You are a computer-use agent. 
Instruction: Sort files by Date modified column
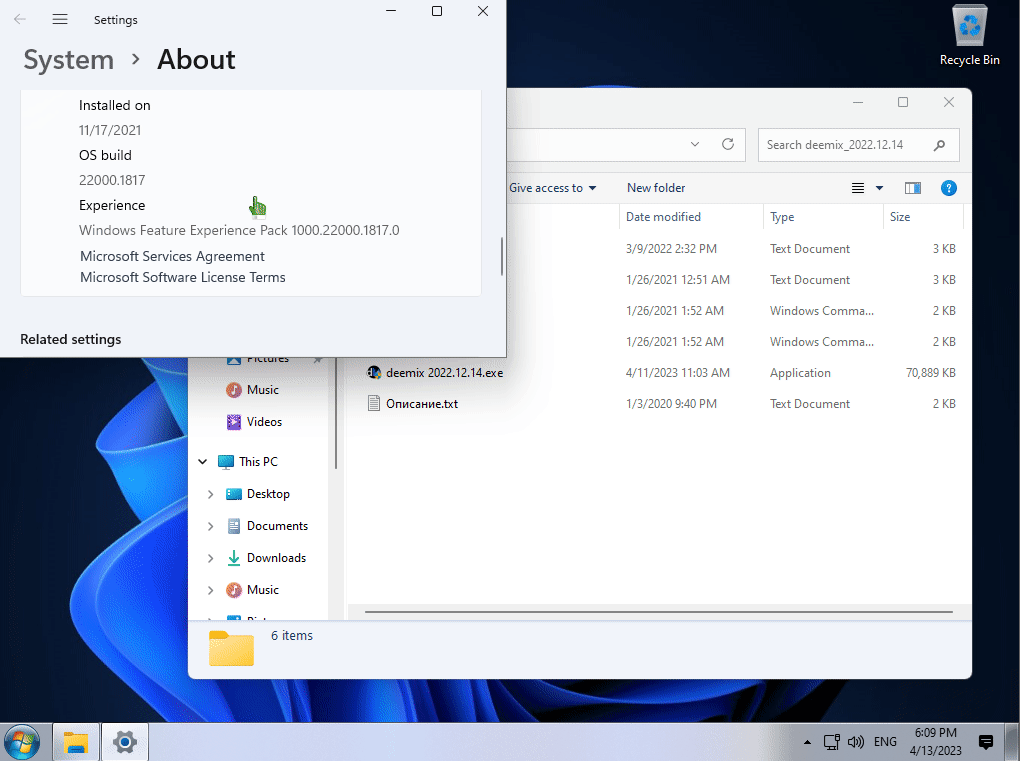(x=663, y=217)
